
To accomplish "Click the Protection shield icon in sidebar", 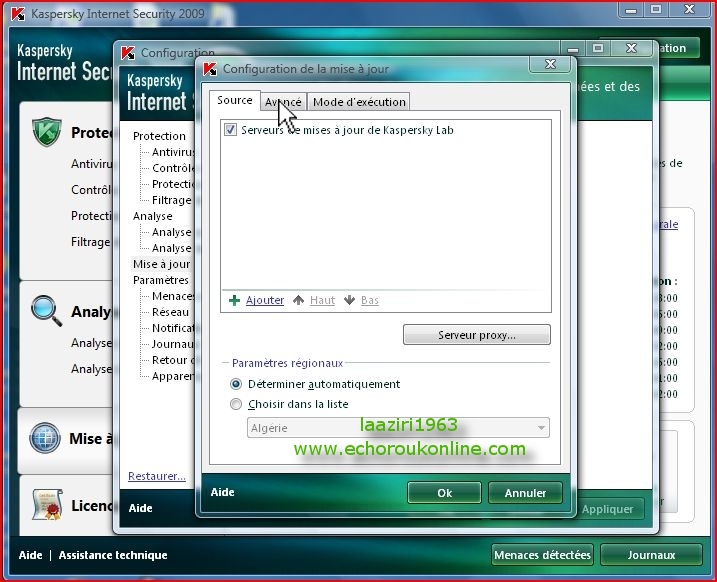I will [46, 132].
